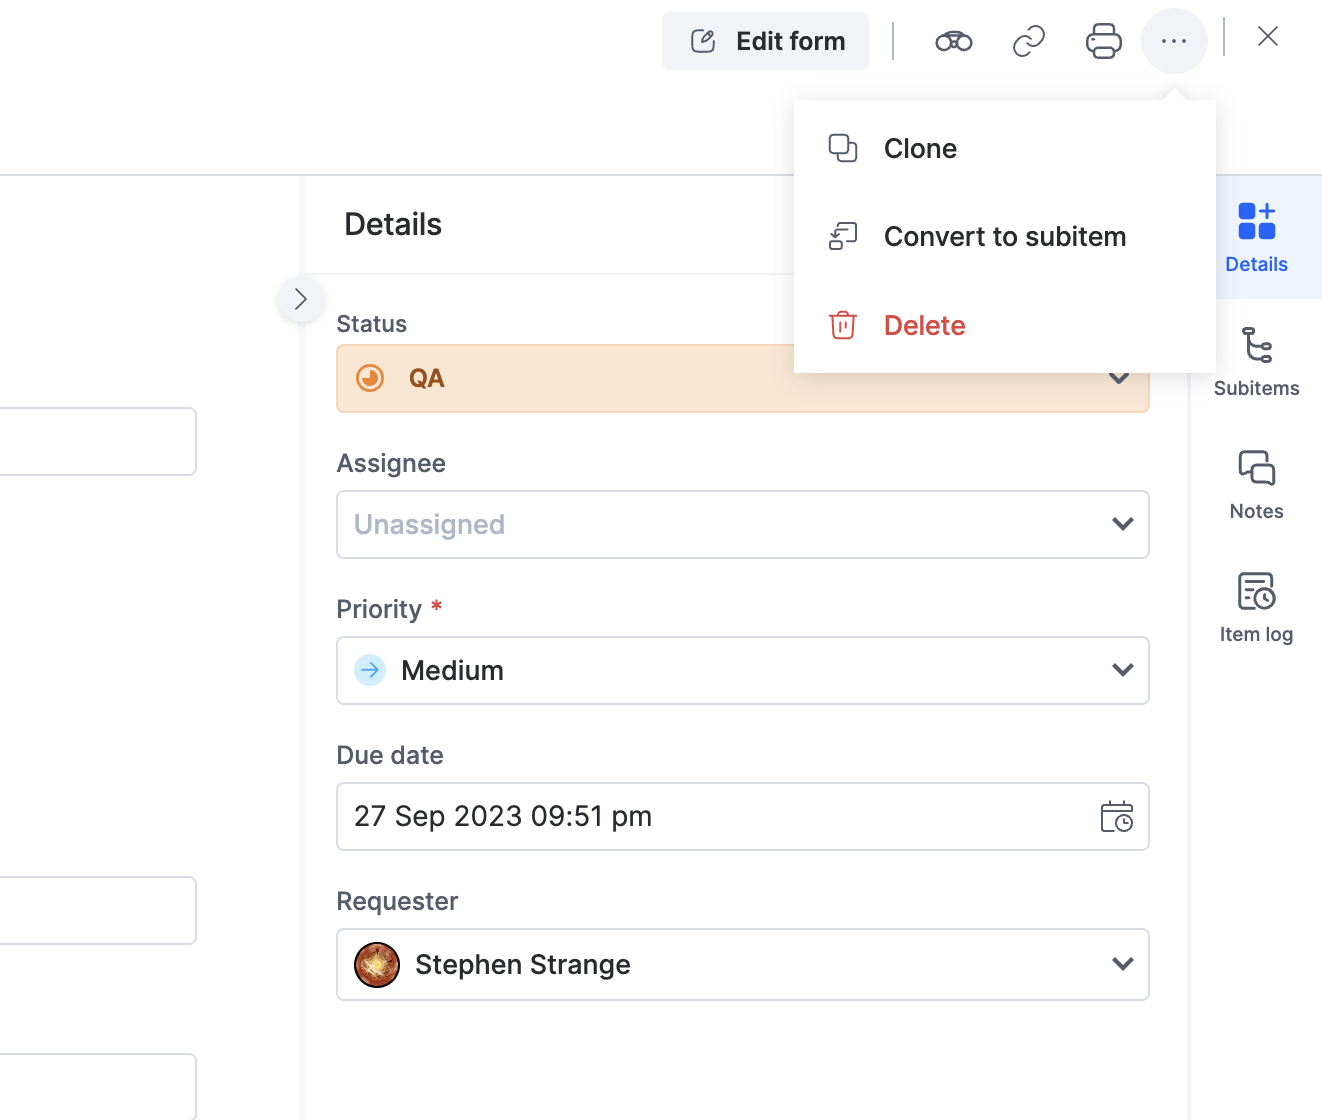Click the trash icon beside Delete
The image size is (1322, 1120).
[x=843, y=325]
